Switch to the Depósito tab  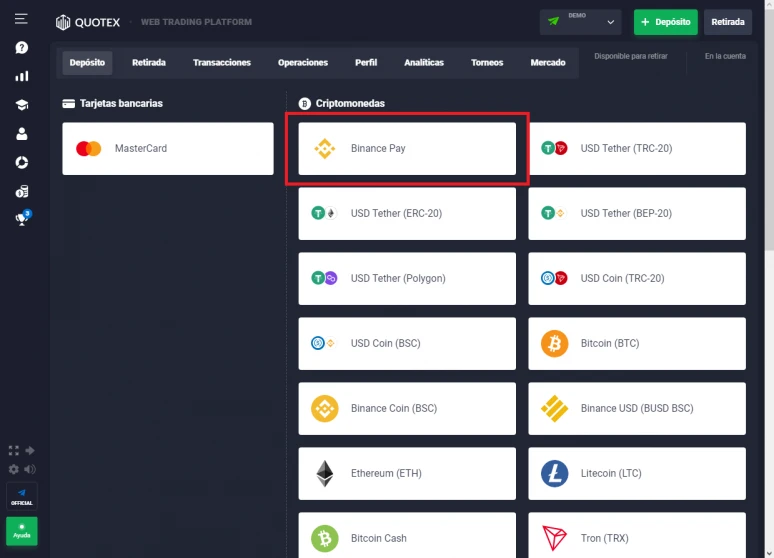tap(87, 63)
